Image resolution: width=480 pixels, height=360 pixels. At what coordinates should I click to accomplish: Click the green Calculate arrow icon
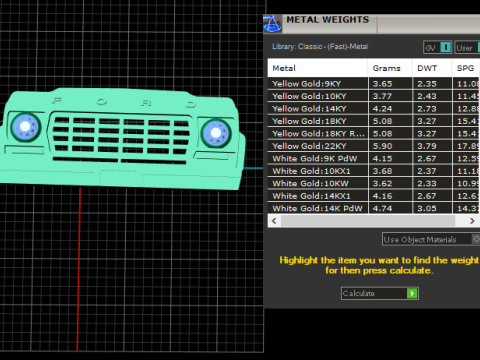click(x=412, y=293)
